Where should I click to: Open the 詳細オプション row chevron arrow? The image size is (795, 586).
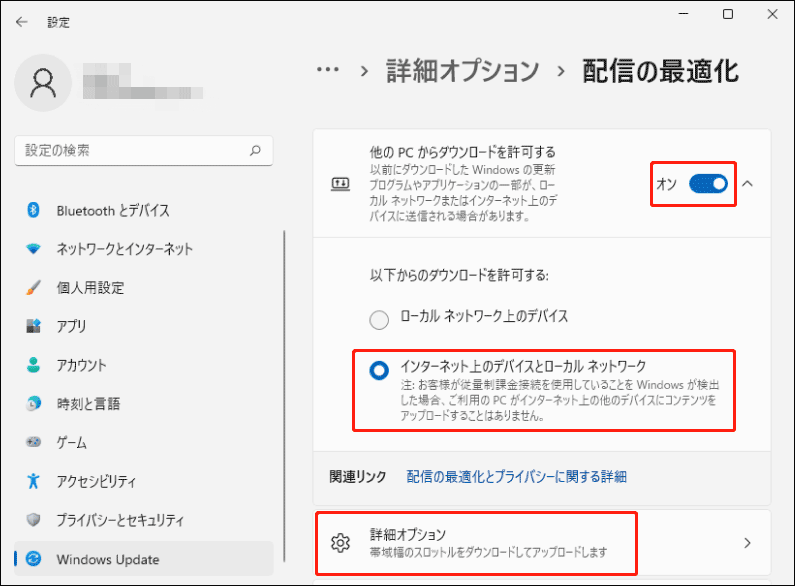747,543
